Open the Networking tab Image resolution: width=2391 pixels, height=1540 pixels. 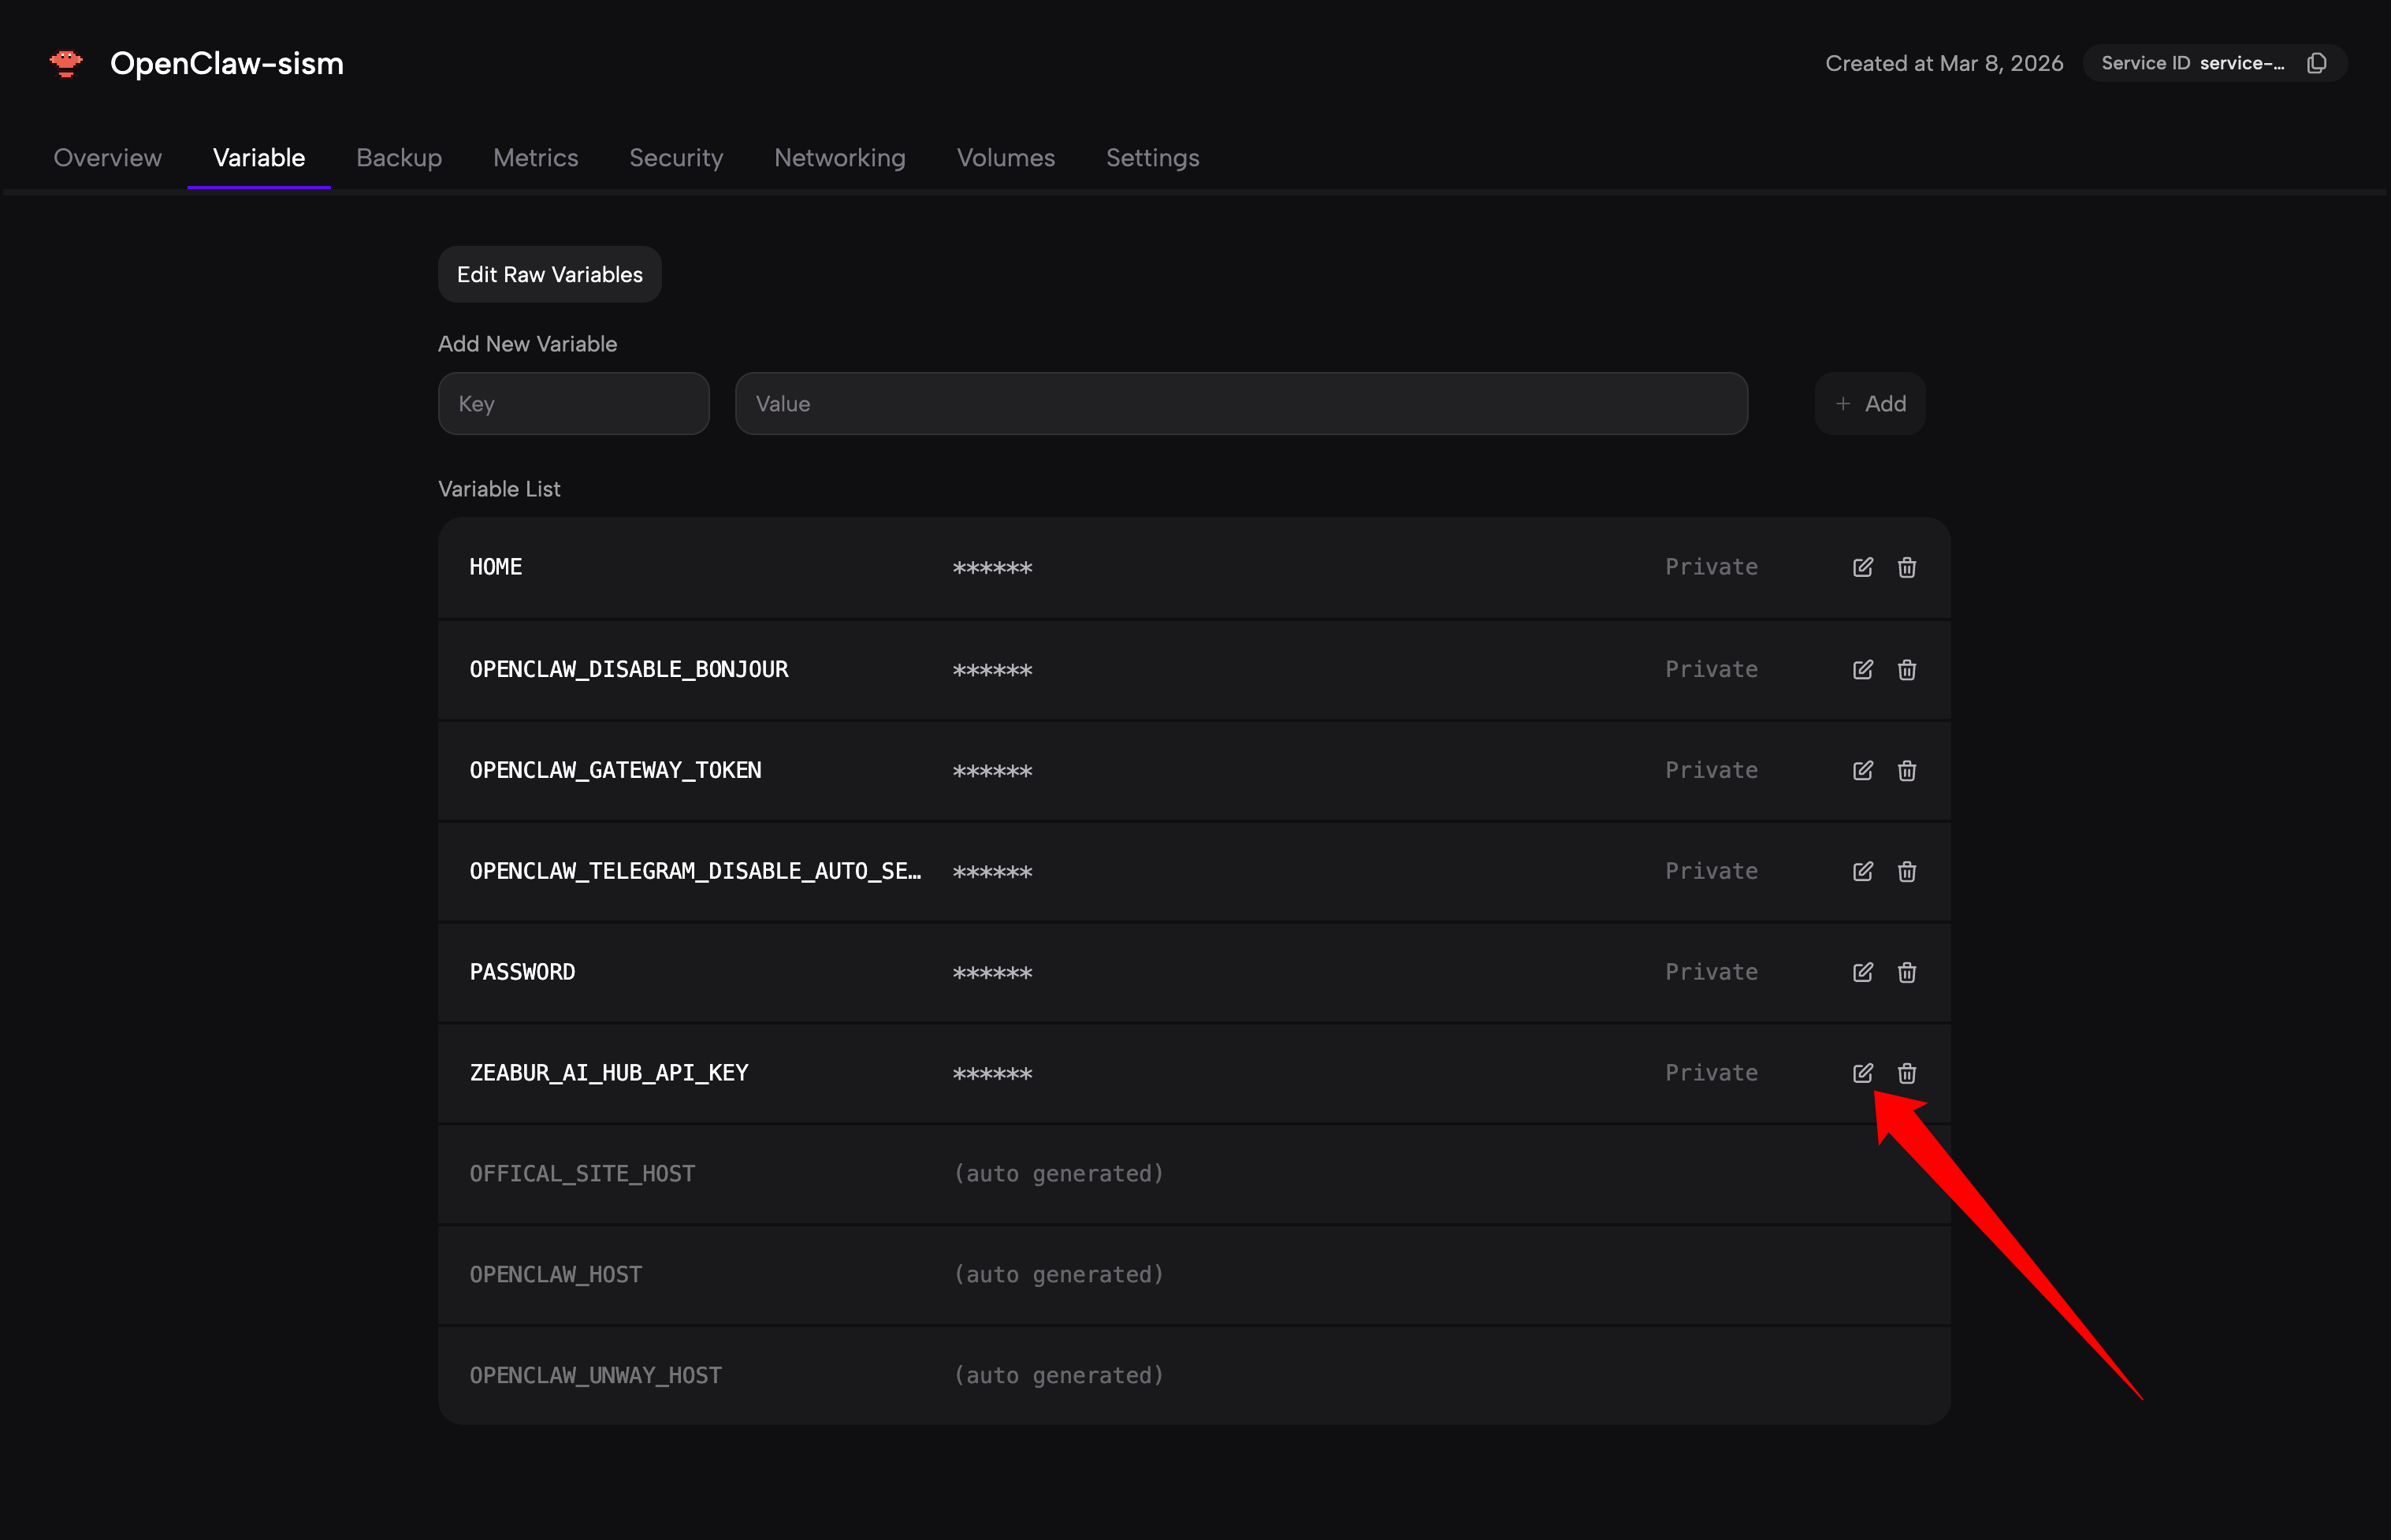click(x=839, y=158)
